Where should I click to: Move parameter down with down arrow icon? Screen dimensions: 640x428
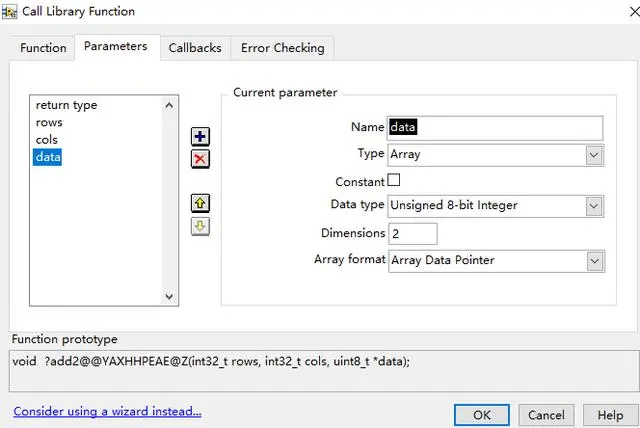(x=200, y=226)
